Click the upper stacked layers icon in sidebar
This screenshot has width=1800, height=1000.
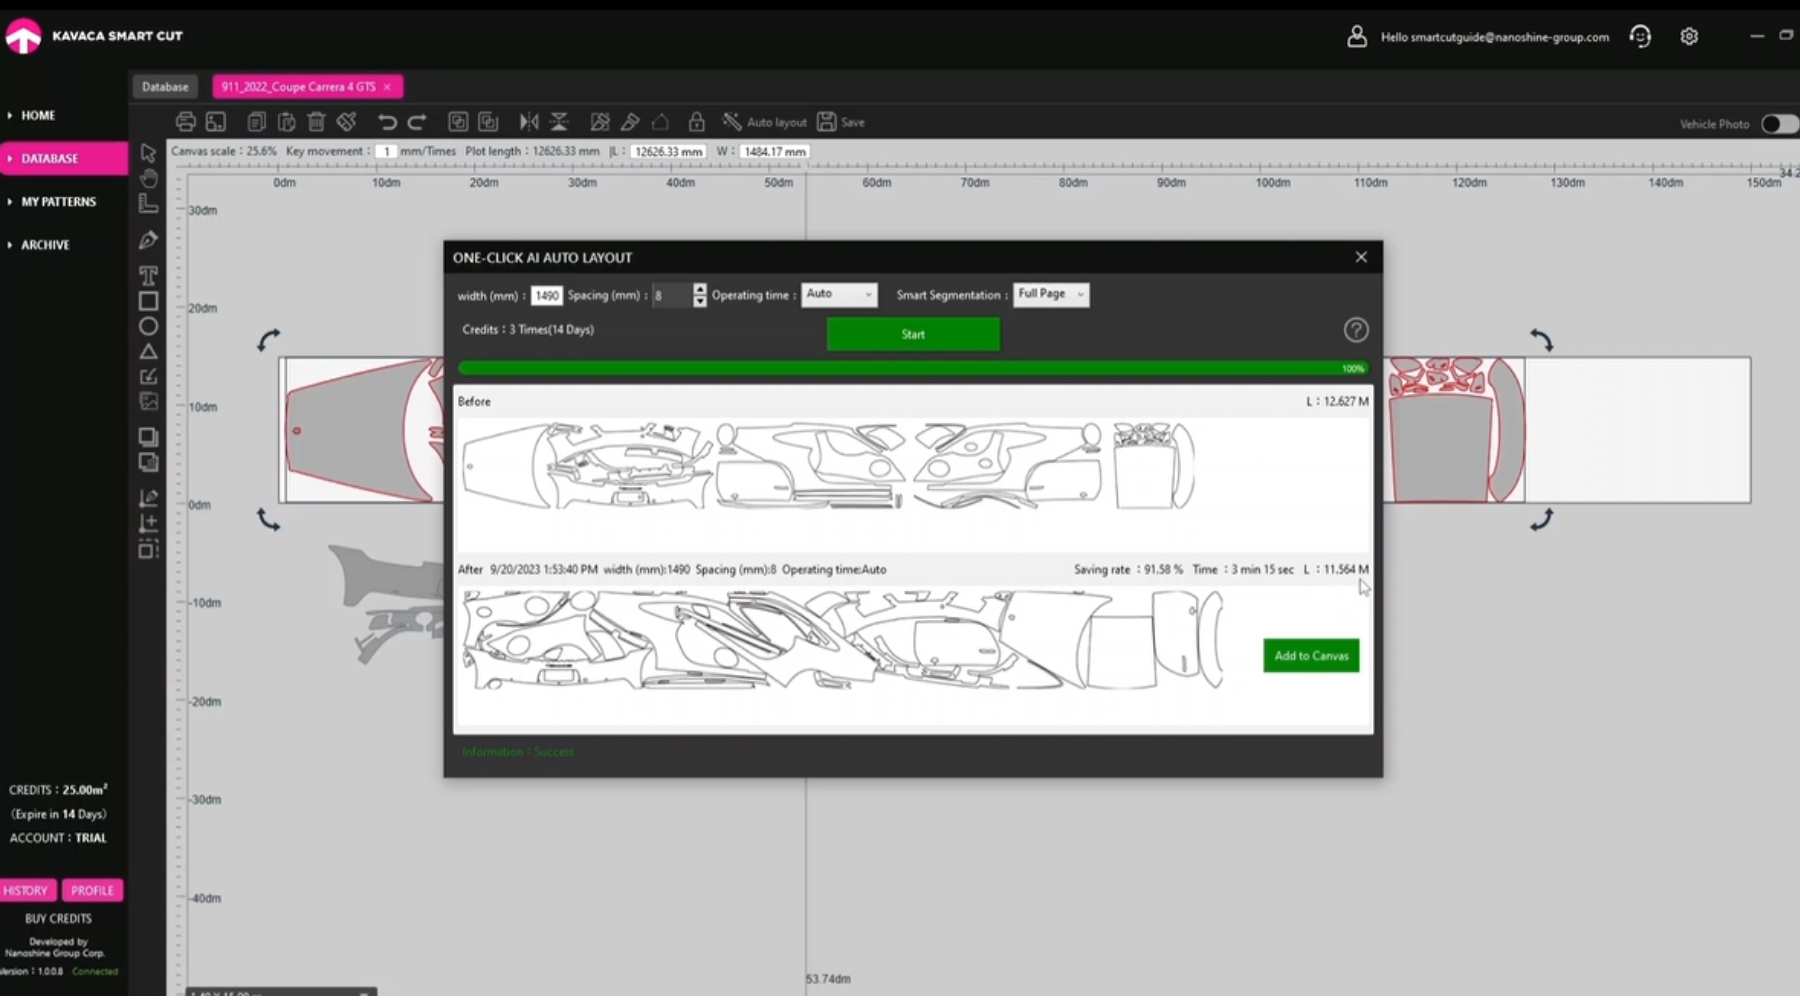point(148,437)
